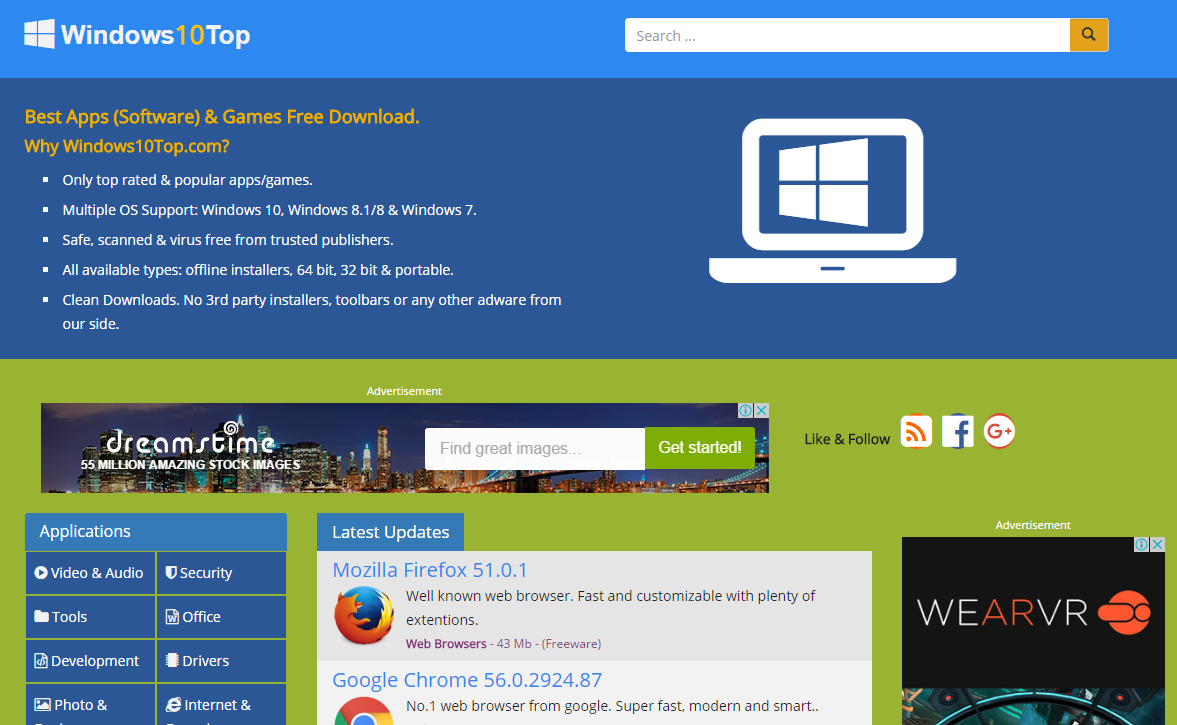
Task: Click the Clean Downloads bullet text
Action: pyautogui.click(x=312, y=311)
